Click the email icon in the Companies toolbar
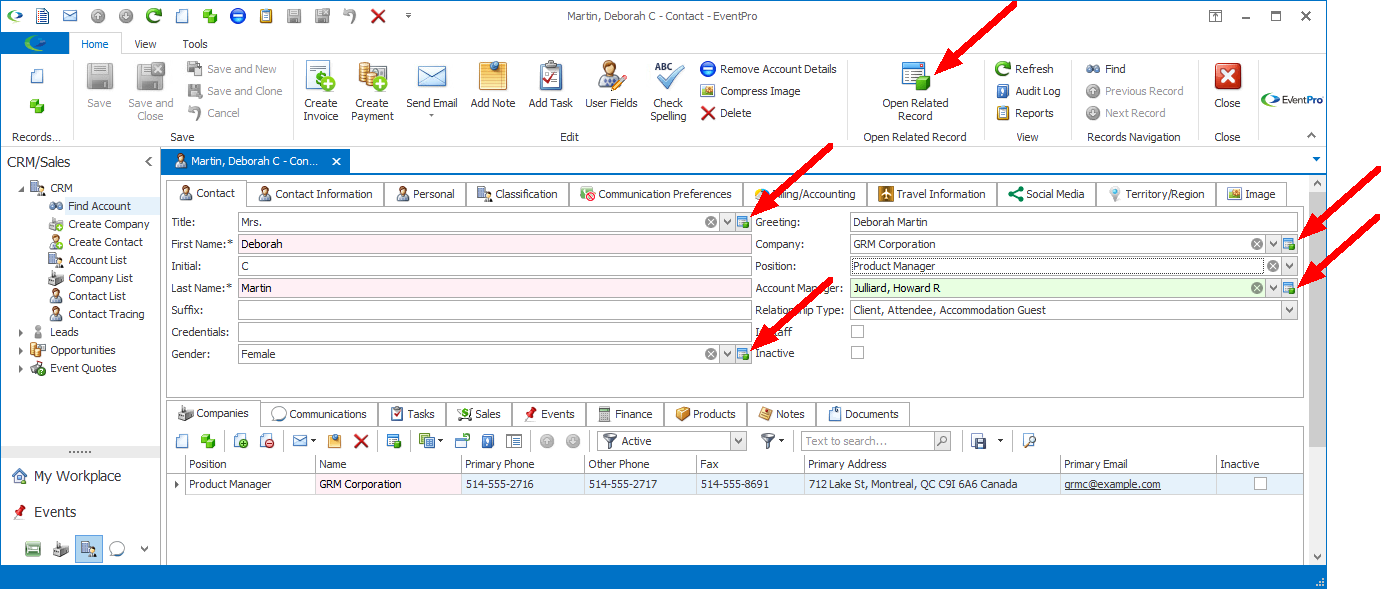The height and width of the screenshot is (589, 1381). coord(299,441)
